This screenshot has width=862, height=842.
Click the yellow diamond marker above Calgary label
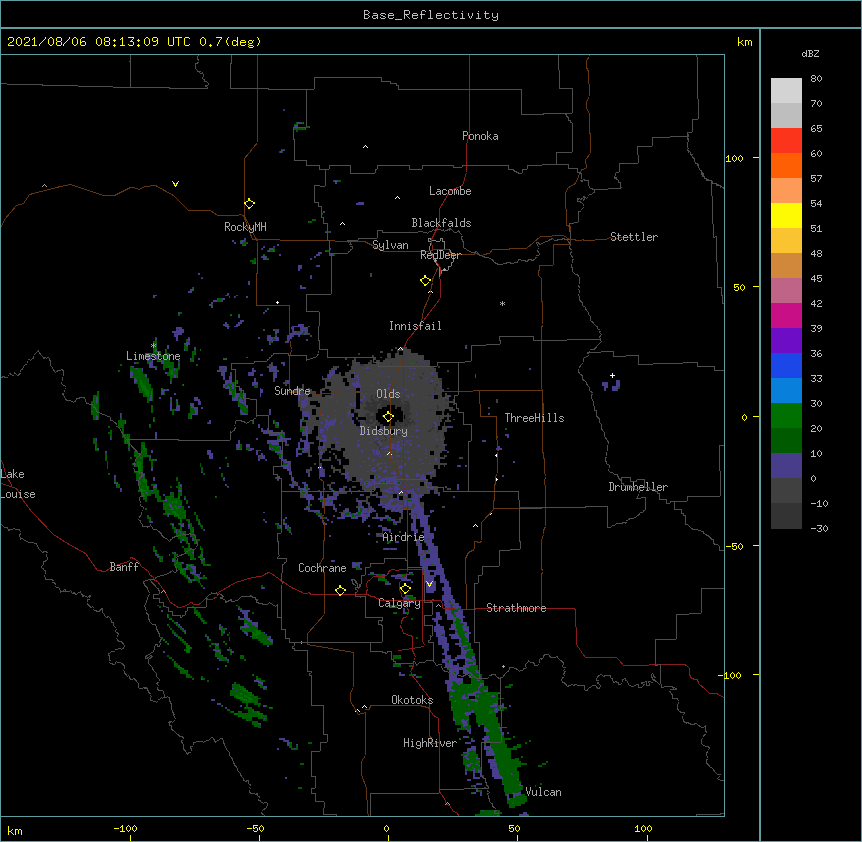pyautogui.click(x=405, y=589)
